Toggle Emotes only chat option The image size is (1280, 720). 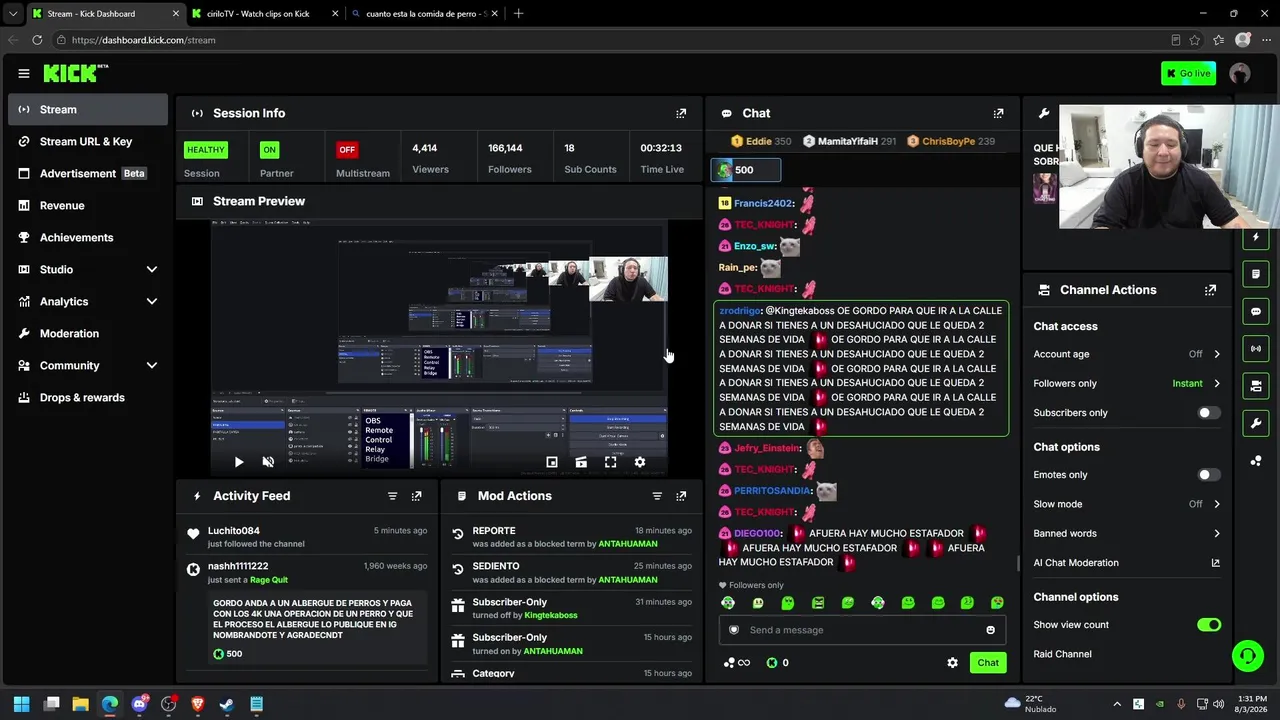pos(1209,475)
